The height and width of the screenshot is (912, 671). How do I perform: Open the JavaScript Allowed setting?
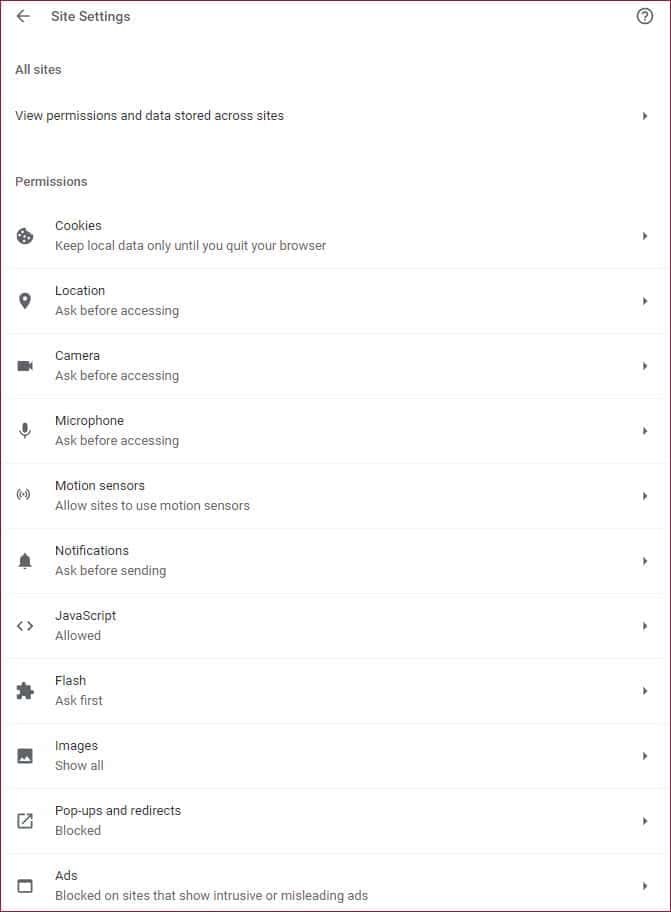click(336, 626)
